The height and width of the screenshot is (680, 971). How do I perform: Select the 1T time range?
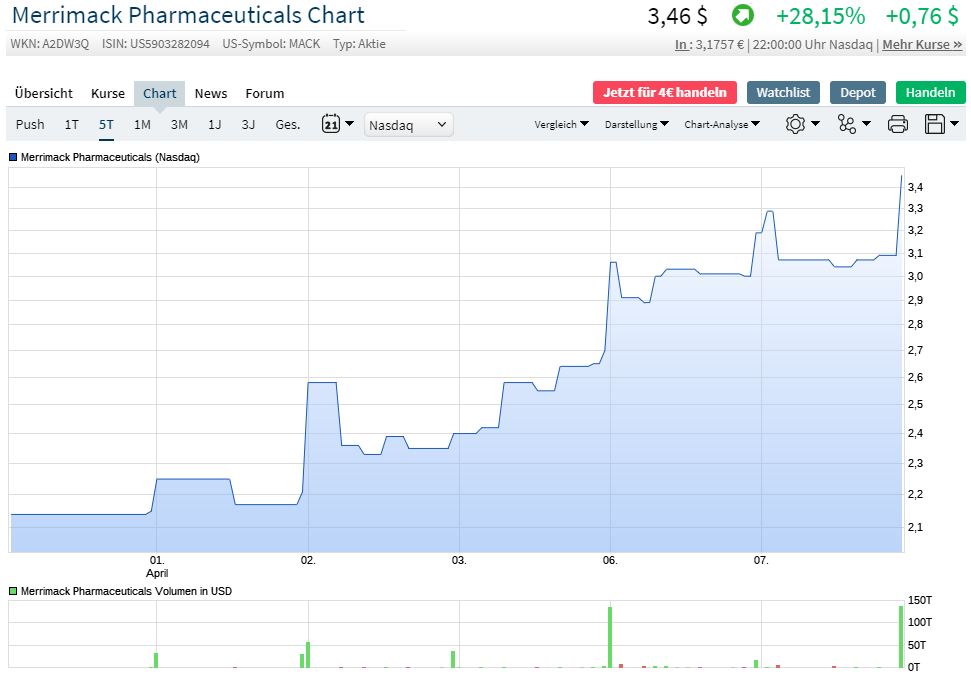click(x=70, y=124)
